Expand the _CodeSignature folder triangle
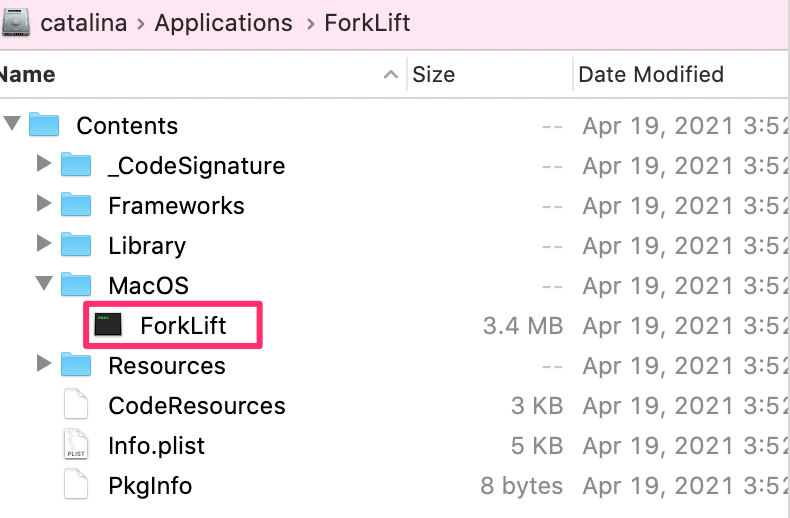Viewport: 790px width, 518px height. click(44, 163)
